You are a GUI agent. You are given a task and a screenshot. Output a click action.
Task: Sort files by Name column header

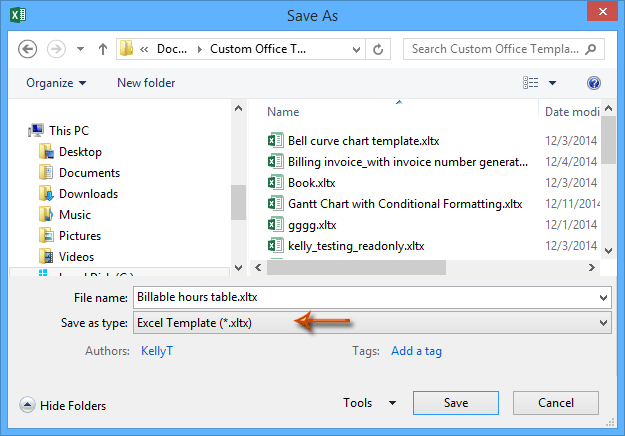click(283, 112)
